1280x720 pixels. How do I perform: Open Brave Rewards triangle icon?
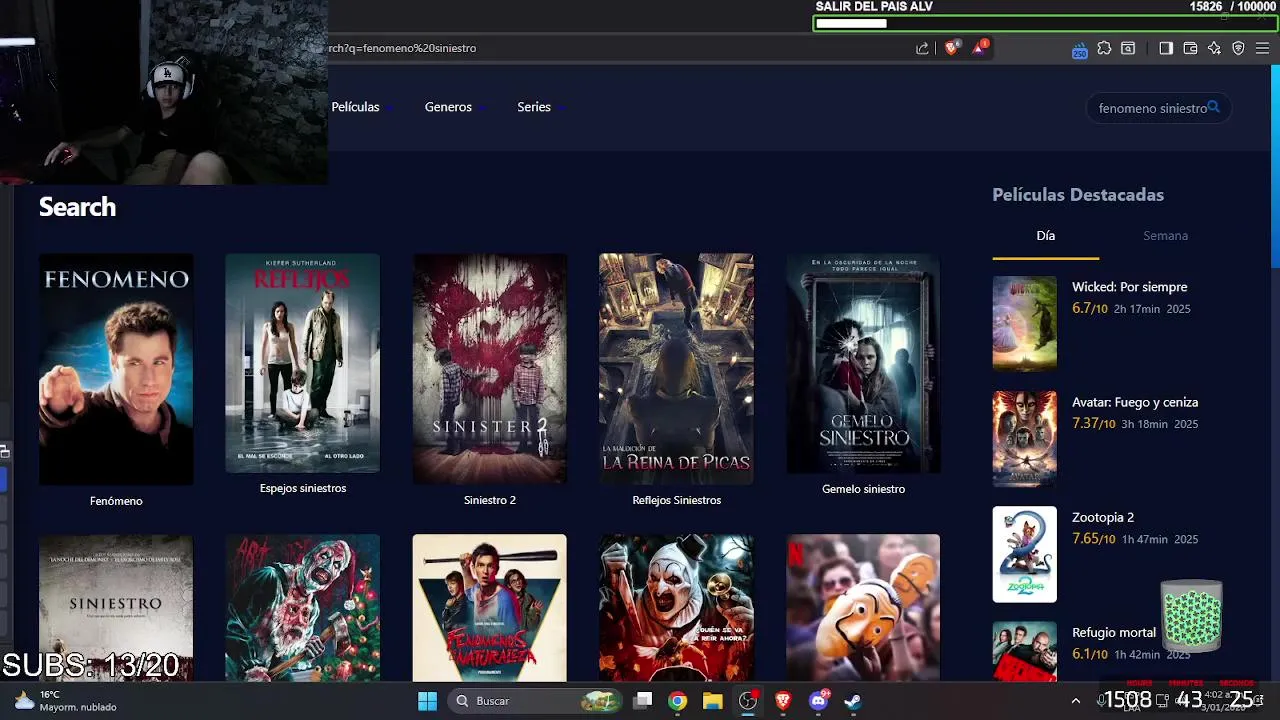[980, 47]
